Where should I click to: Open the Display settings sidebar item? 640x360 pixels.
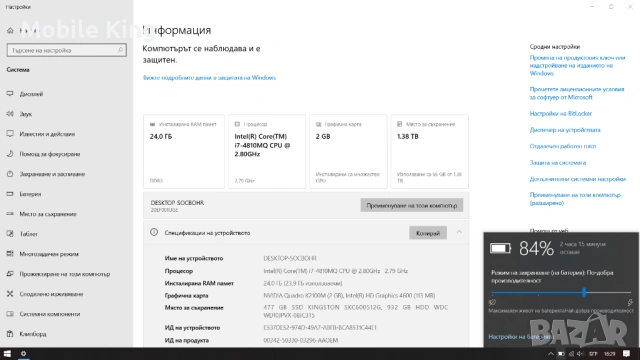point(31,94)
